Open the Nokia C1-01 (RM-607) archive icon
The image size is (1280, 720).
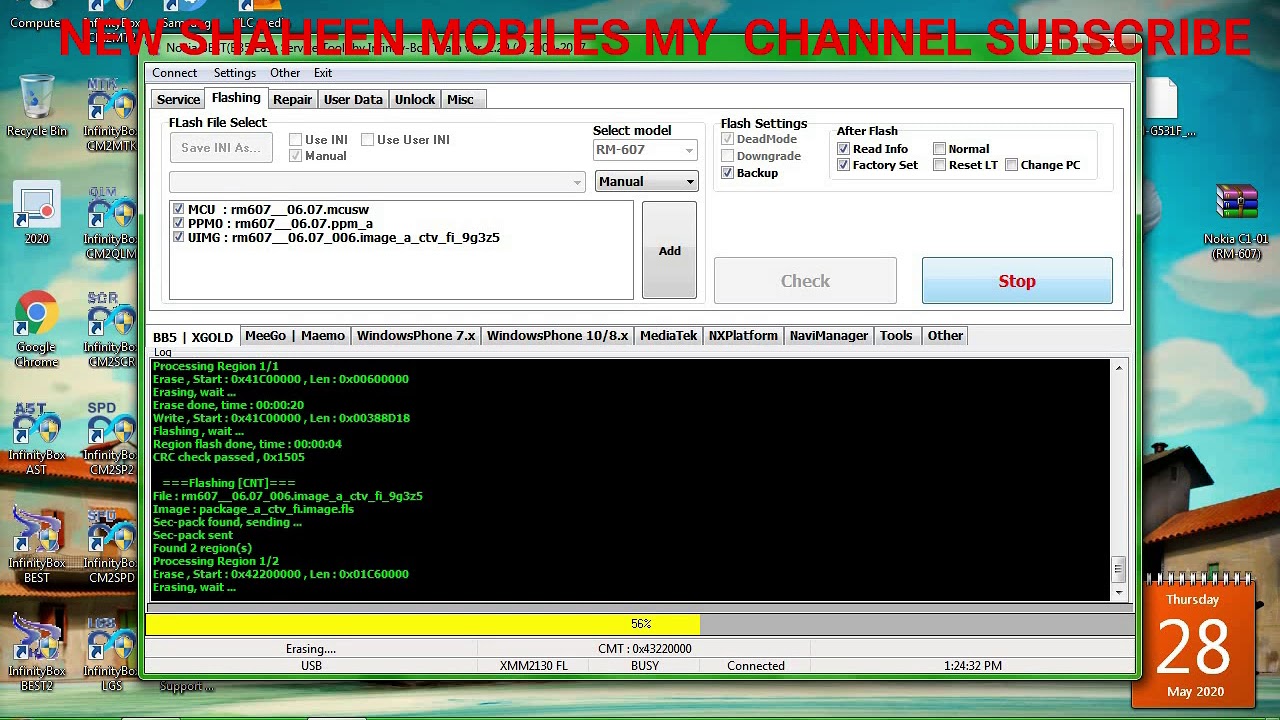(1236, 221)
